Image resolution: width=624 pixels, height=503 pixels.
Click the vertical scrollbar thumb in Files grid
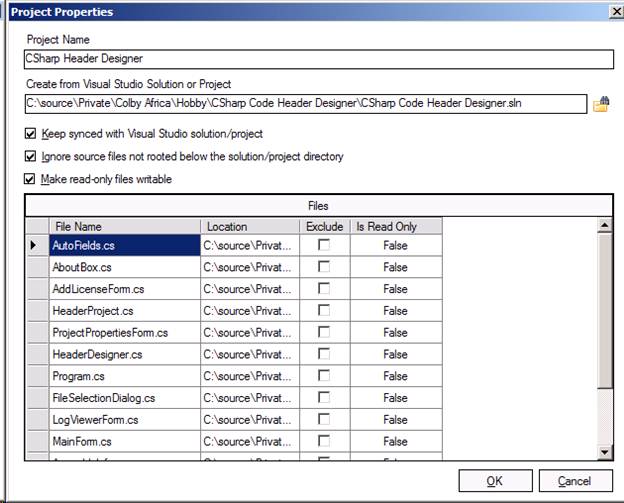pos(605,310)
